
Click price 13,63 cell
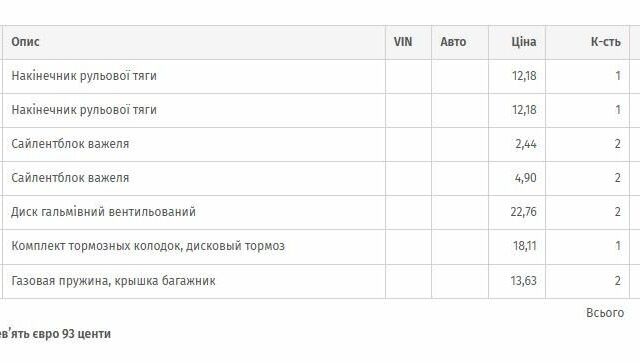coord(517,281)
